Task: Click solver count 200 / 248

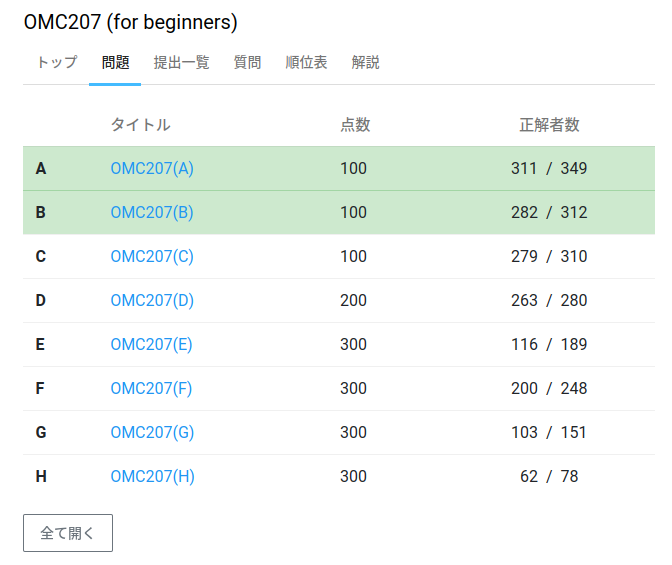Action: [549, 388]
